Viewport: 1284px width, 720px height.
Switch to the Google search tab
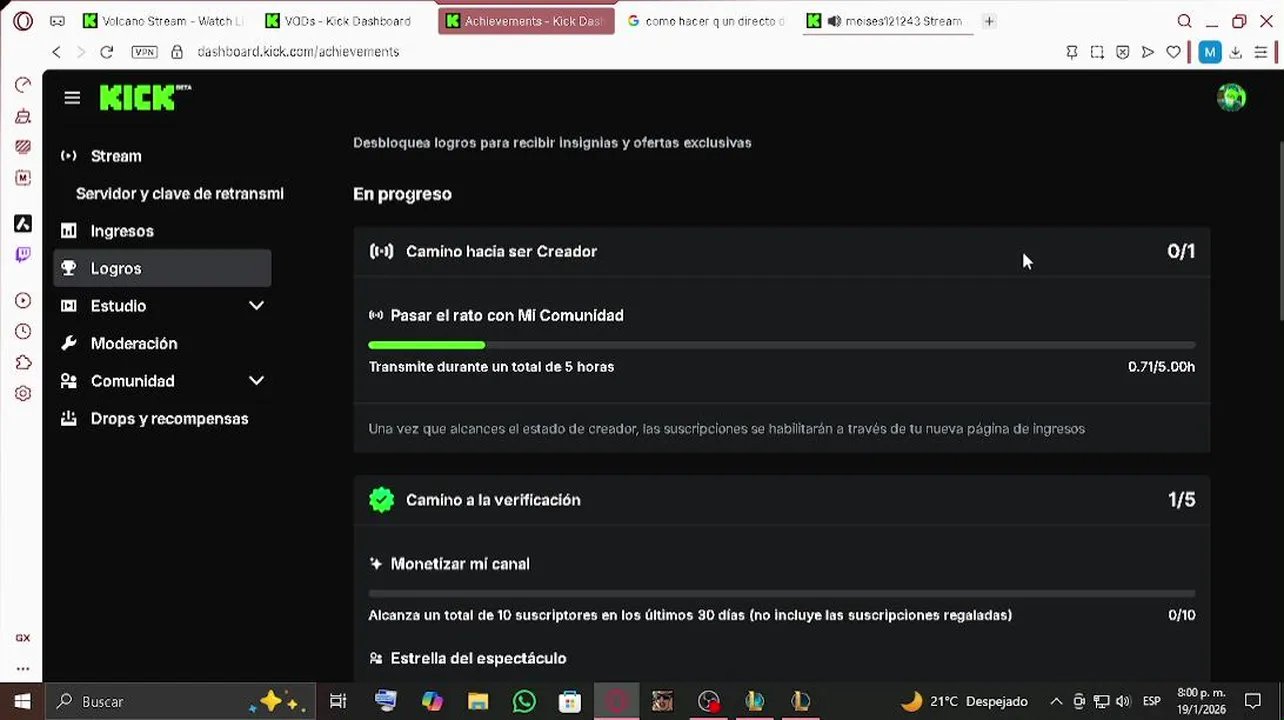point(706,21)
